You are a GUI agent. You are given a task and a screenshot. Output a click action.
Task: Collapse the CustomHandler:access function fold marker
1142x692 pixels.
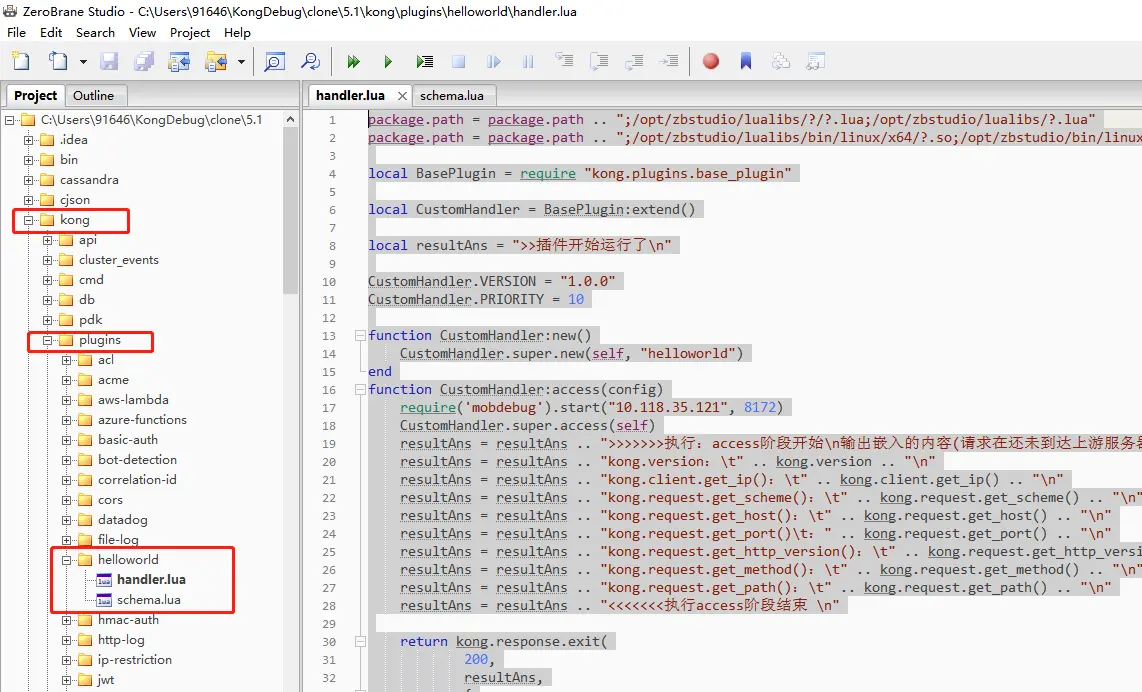(360, 390)
